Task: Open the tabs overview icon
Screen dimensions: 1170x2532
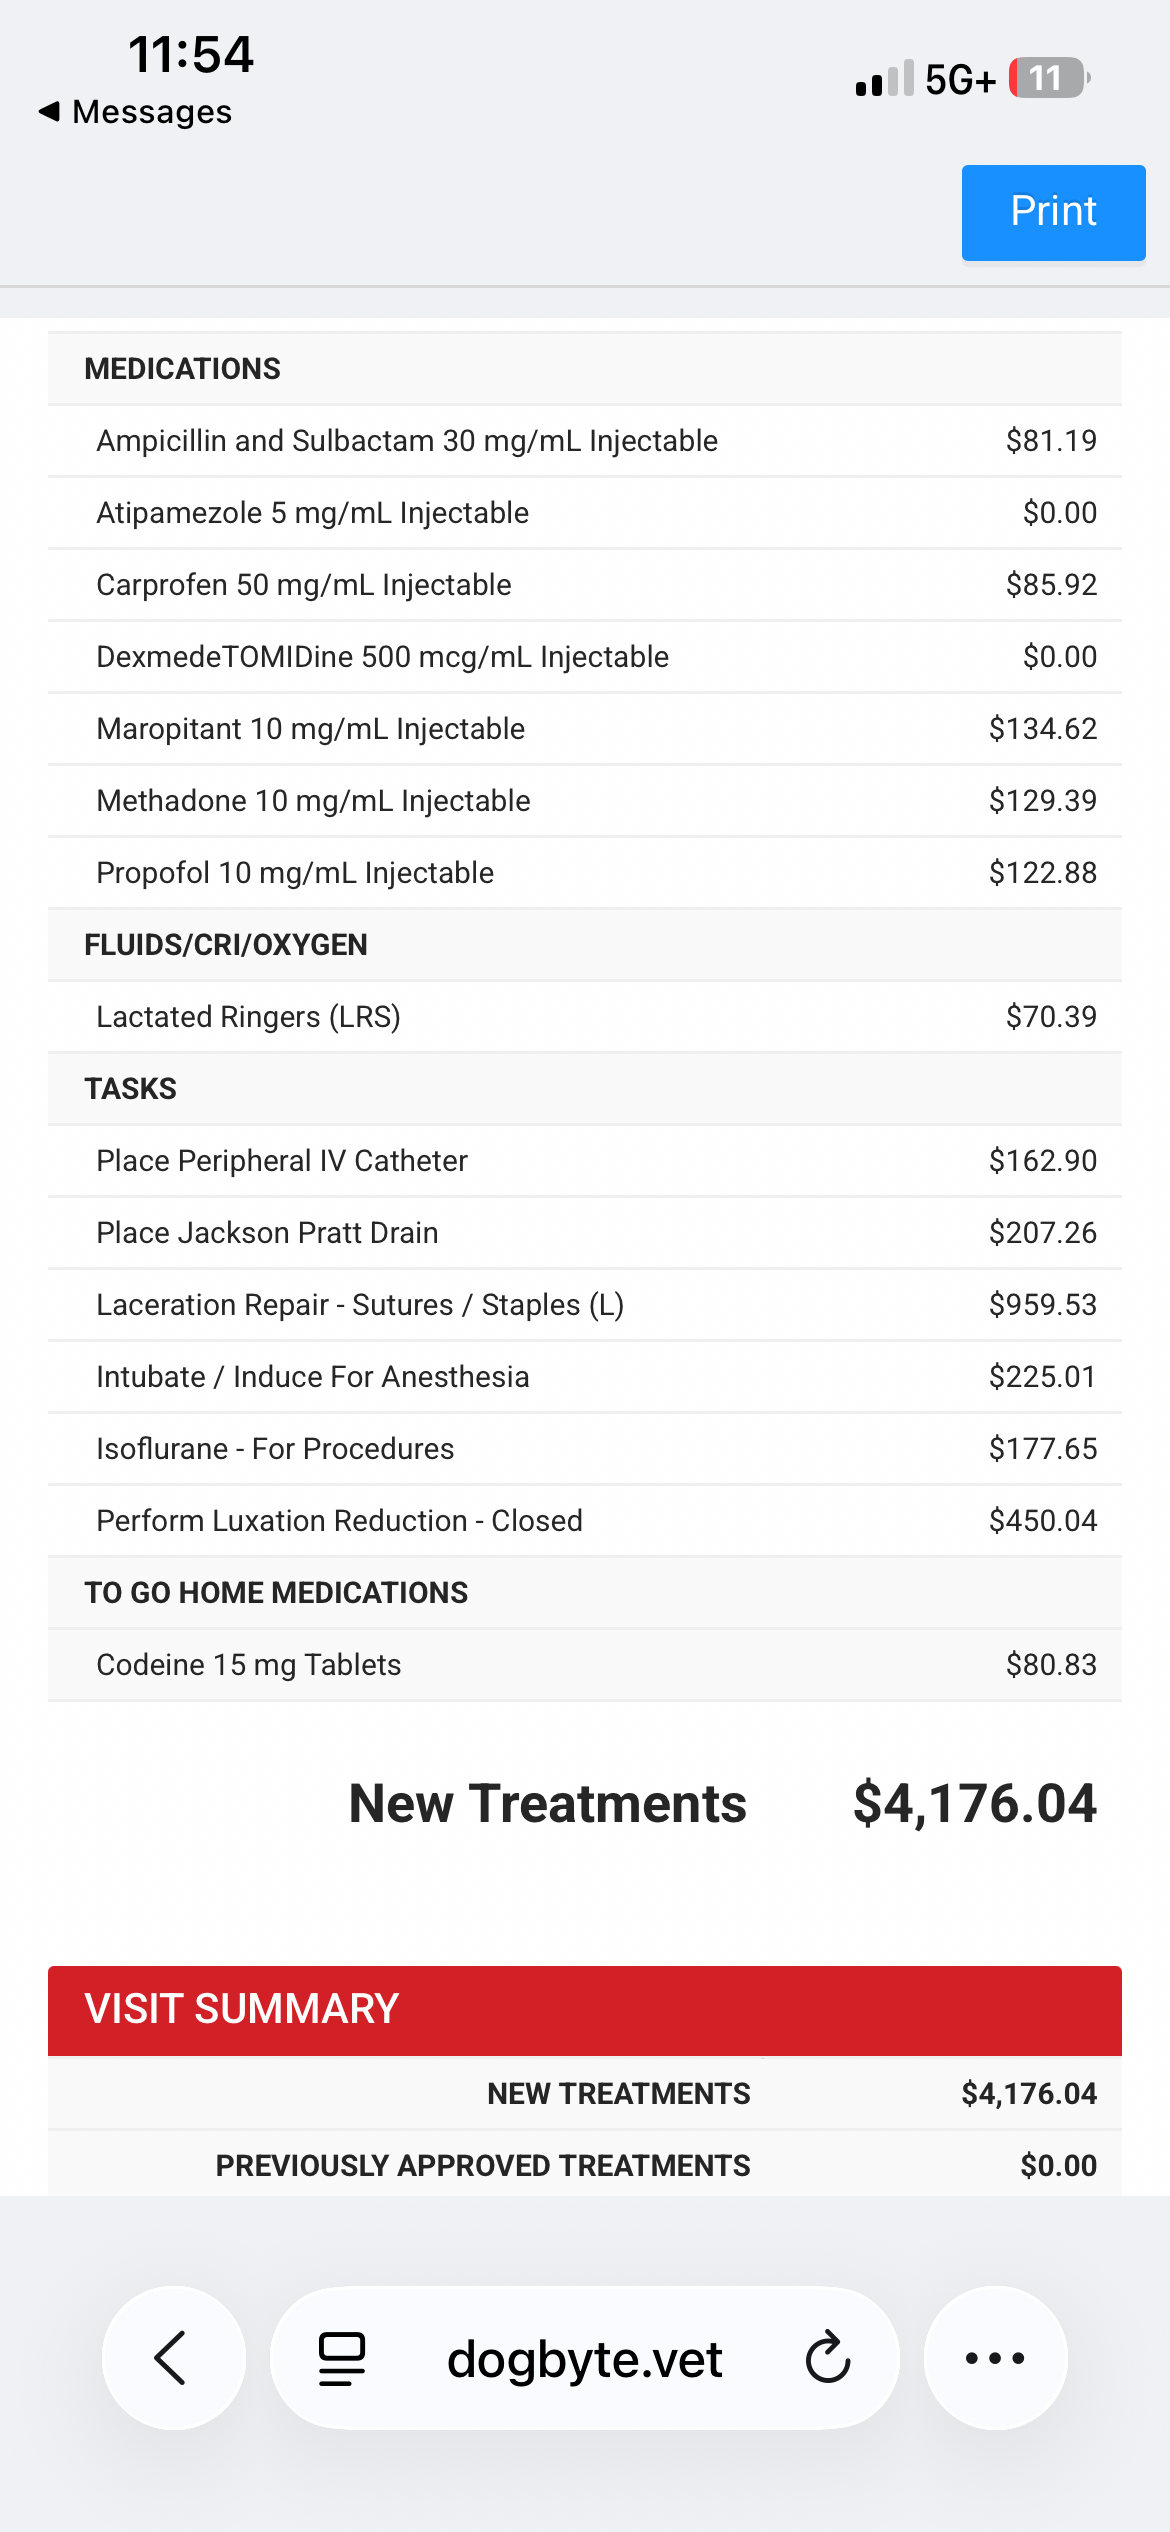Action: [x=341, y=2358]
